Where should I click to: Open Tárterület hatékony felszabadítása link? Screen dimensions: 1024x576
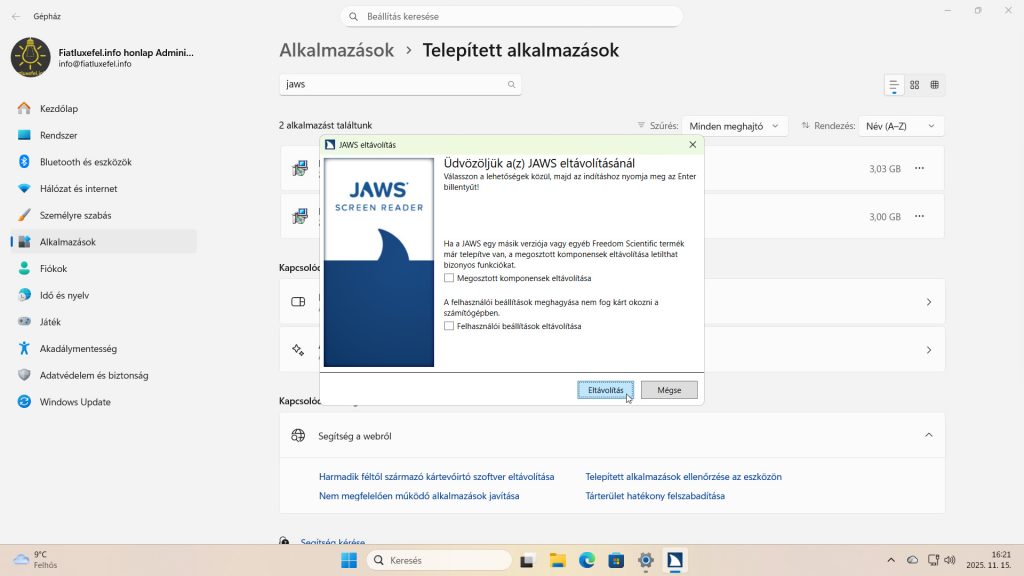pyautogui.click(x=656, y=495)
